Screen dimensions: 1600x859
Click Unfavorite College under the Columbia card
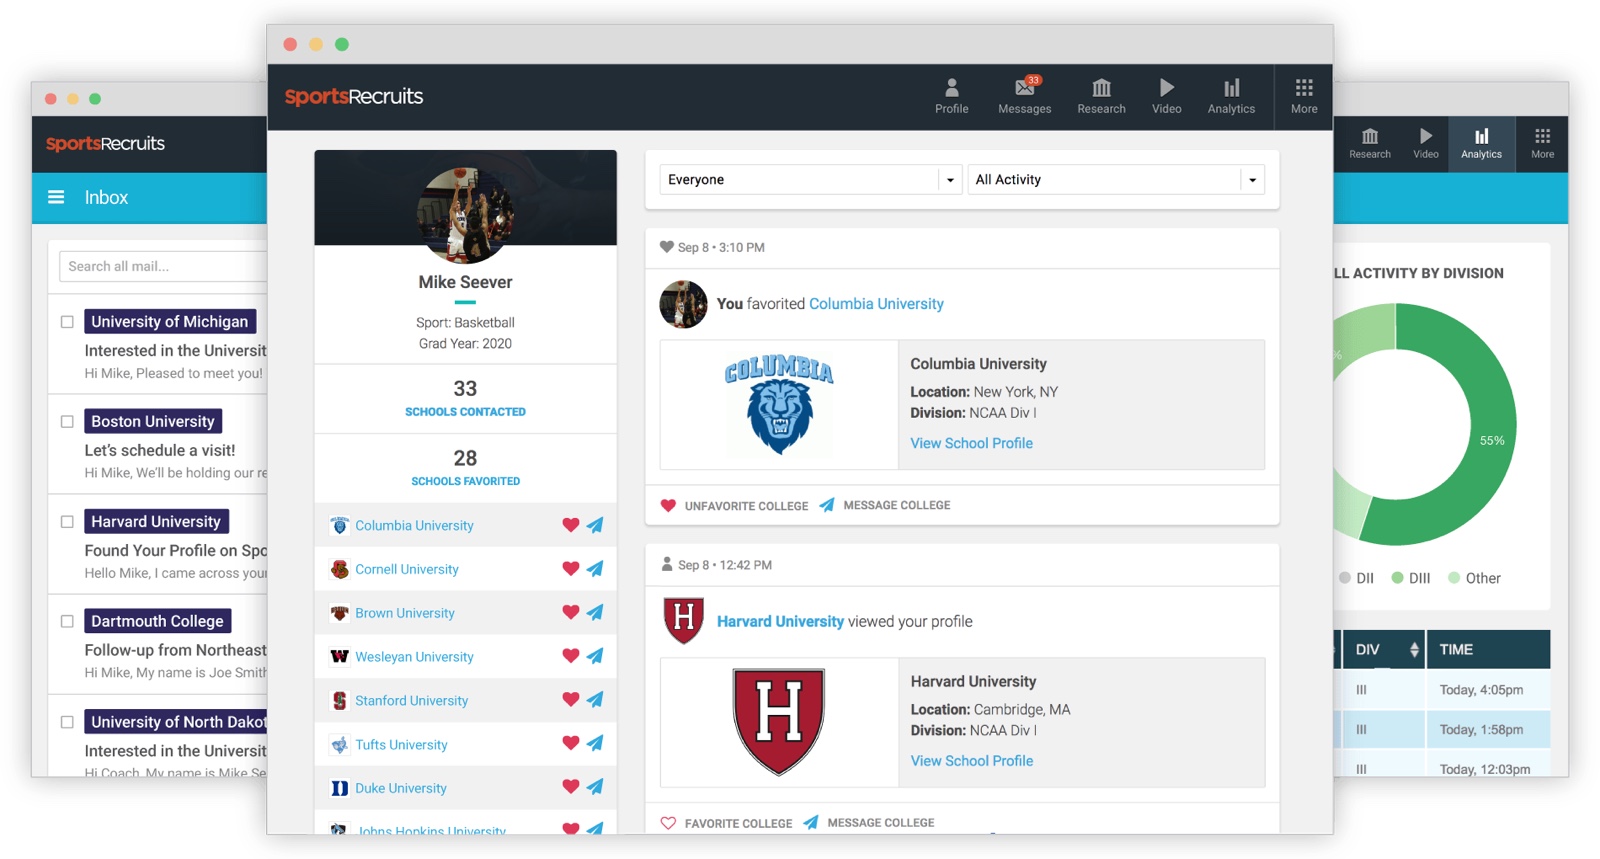point(734,506)
